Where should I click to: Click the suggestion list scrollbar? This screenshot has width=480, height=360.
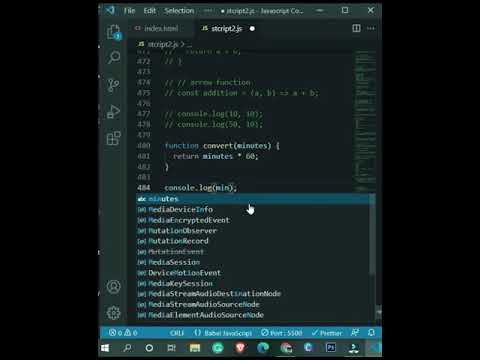point(372,233)
